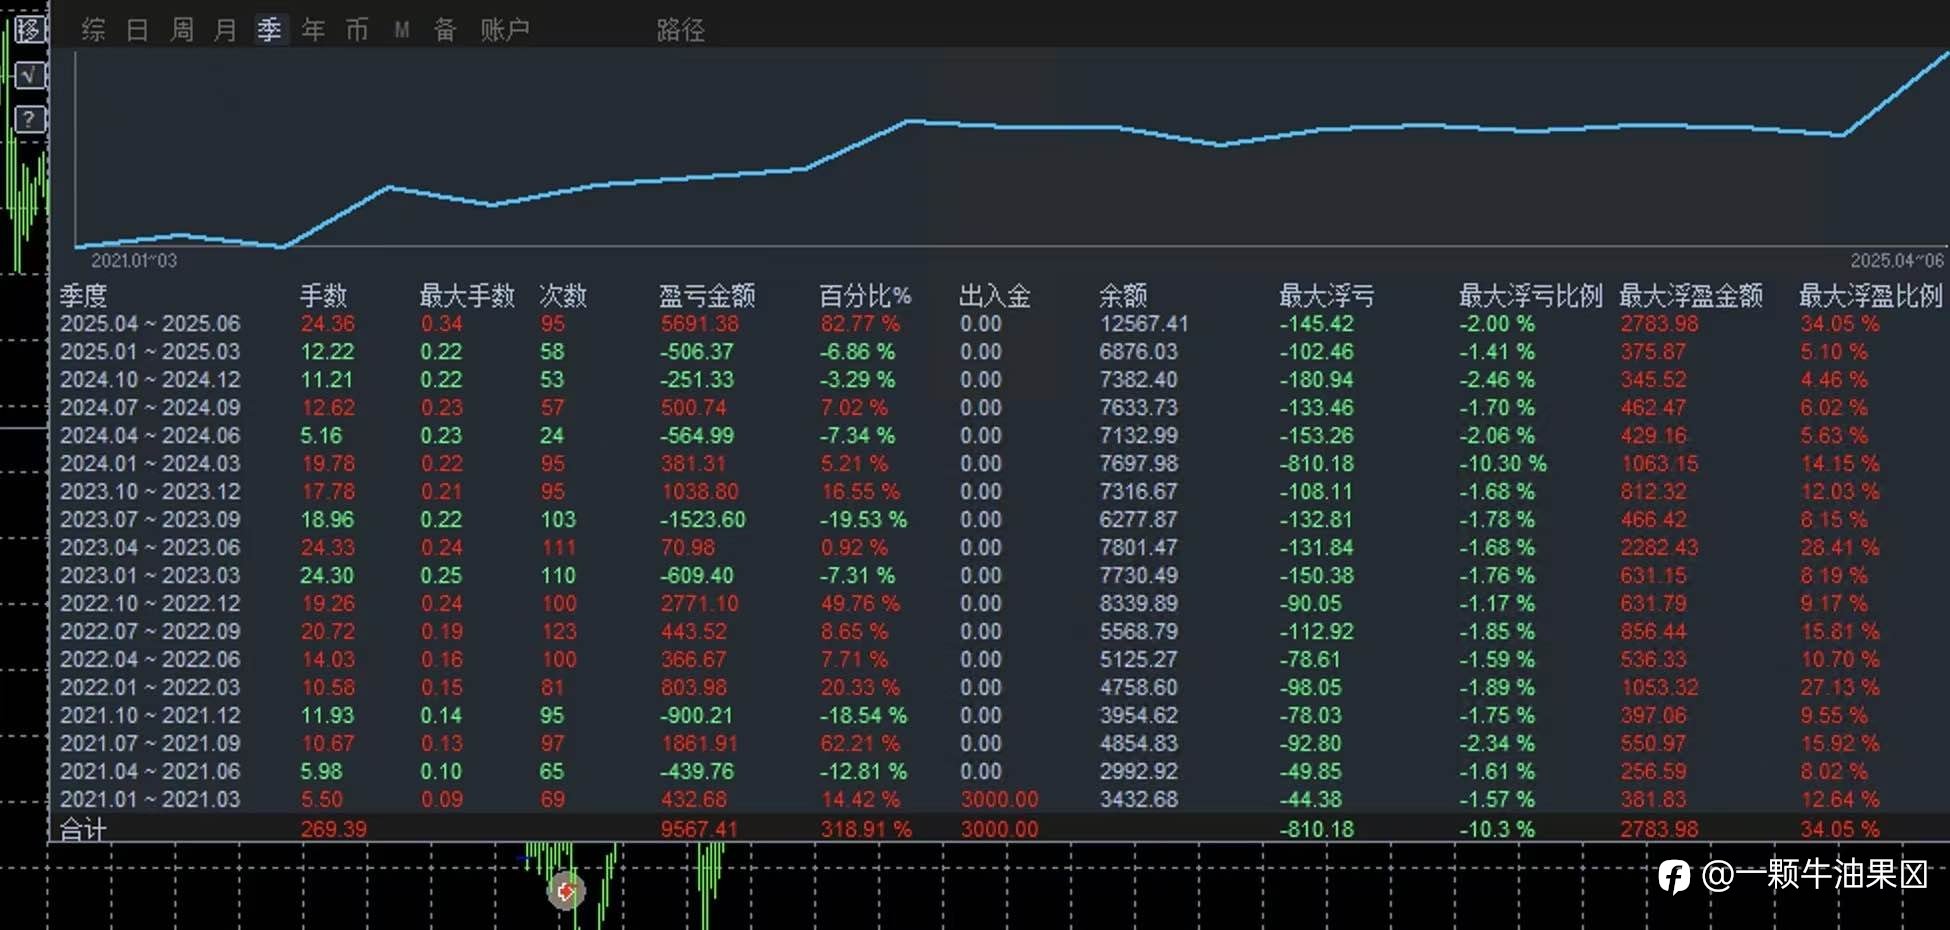Click the 路径 path button
This screenshot has width=1950, height=930.
(681, 30)
